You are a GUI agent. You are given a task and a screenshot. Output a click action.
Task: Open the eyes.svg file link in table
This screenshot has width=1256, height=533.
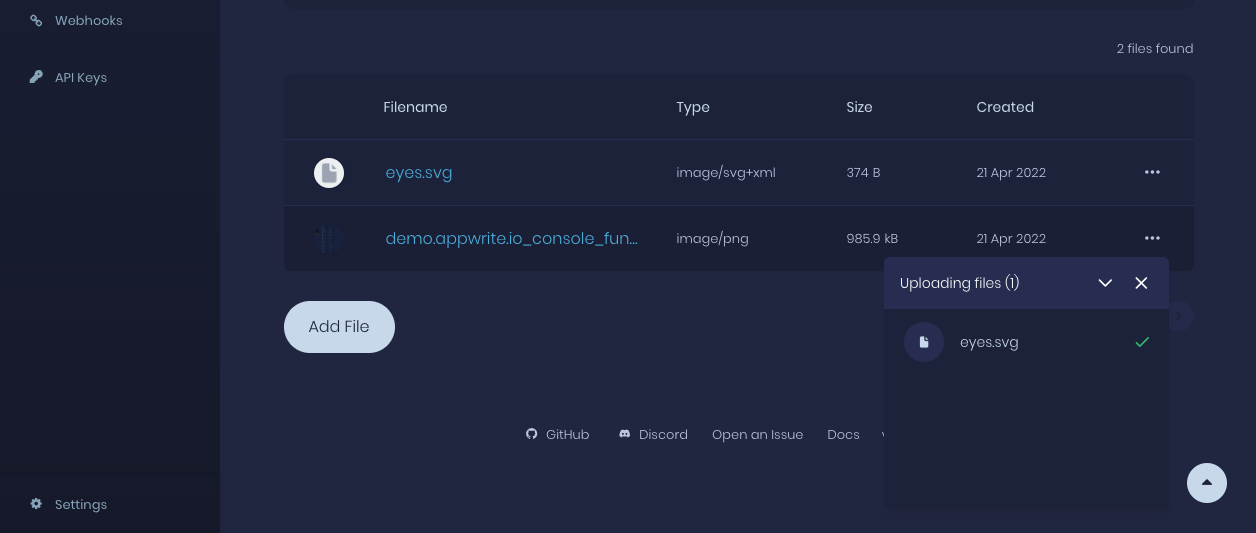click(419, 172)
